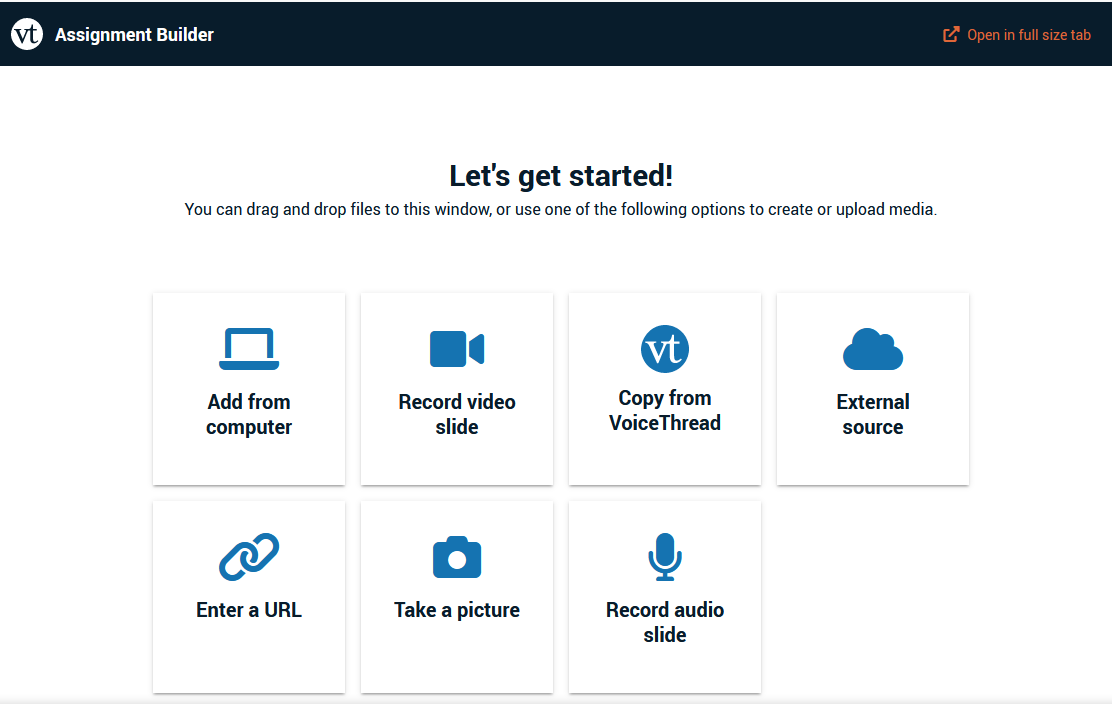Pick the Copy from VoiceThread vt icon
The height and width of the screenshot is (704, 1112).
click(x=665, y=349)
